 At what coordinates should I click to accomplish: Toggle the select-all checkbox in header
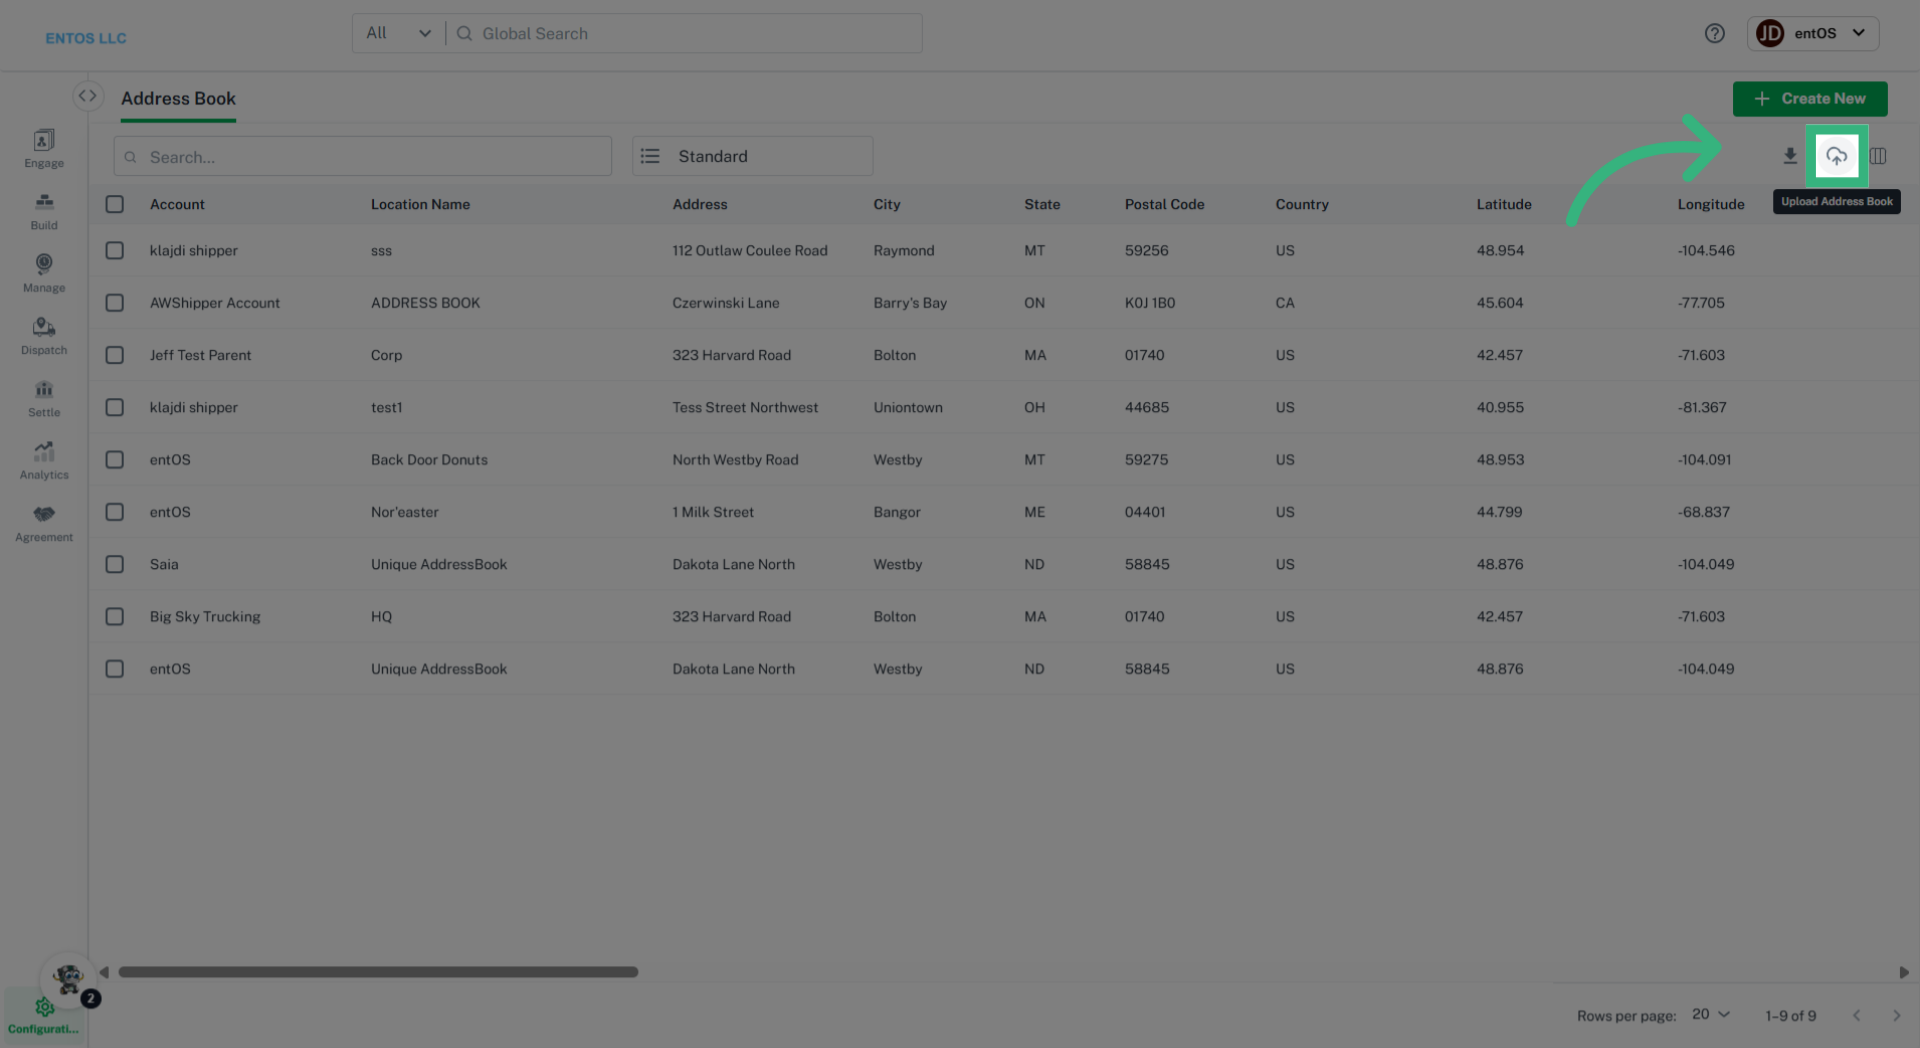pyautogui.click(x=115, y=204)
